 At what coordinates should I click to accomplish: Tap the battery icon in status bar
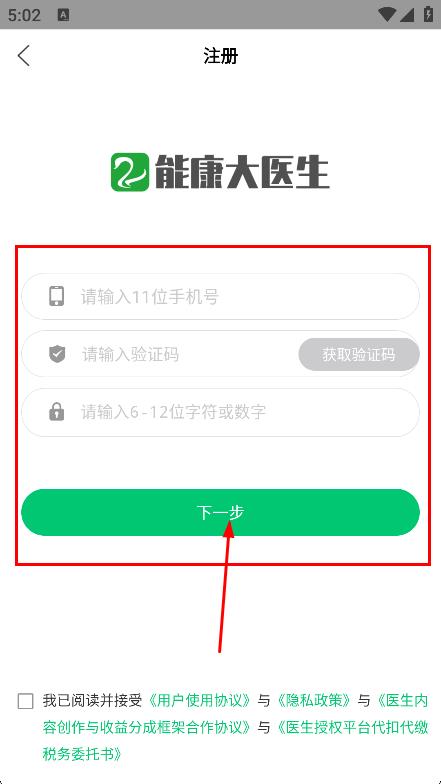pos(428,14)
